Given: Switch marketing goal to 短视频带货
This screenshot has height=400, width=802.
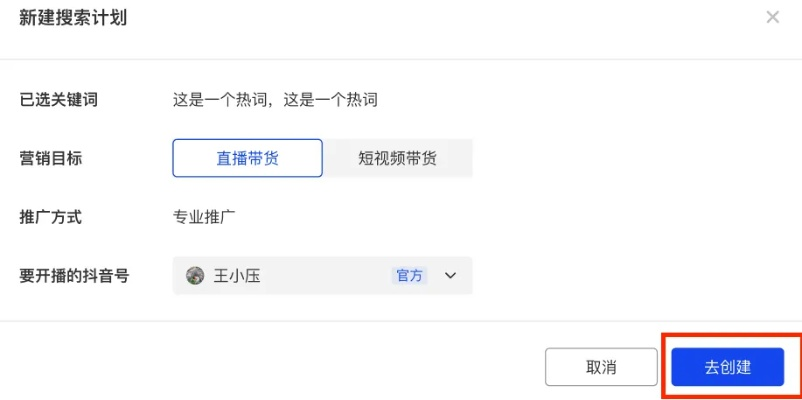Looking at the screenshot, I should [x=398, y=158].
